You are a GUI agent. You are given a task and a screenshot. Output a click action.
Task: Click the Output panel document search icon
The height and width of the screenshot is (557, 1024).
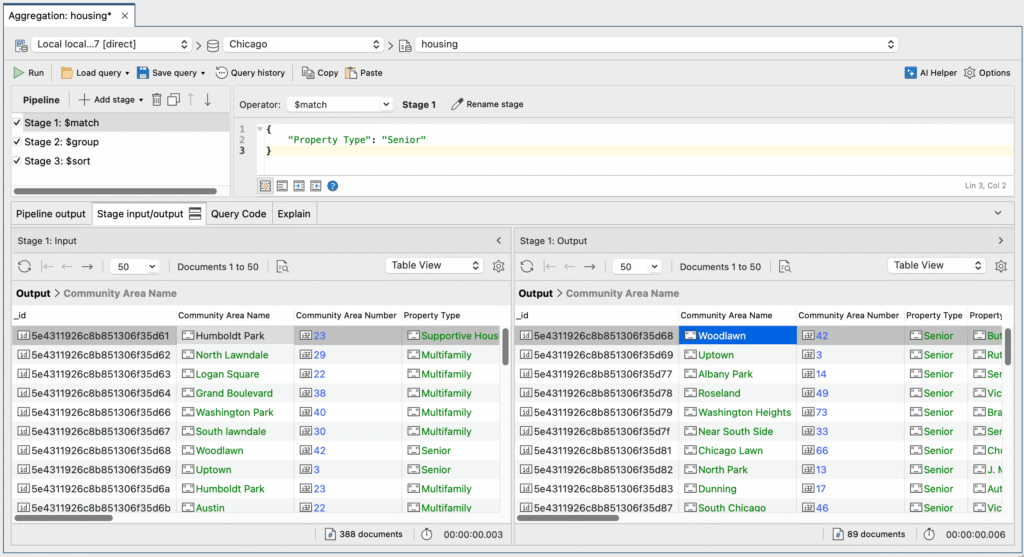coord(785,266)
